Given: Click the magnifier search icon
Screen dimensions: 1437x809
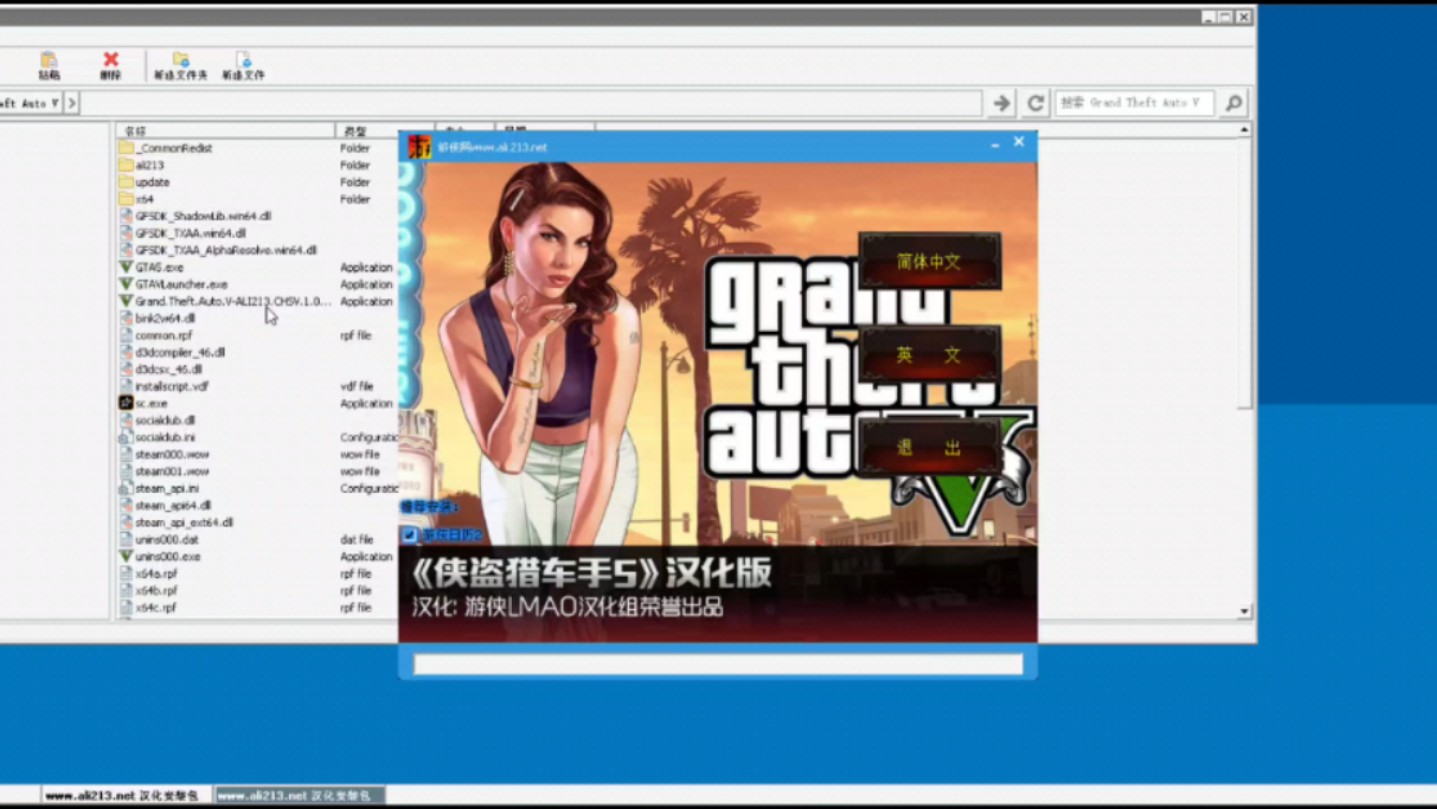Looking at the screenshot, I should click(x=1234, y=103).
